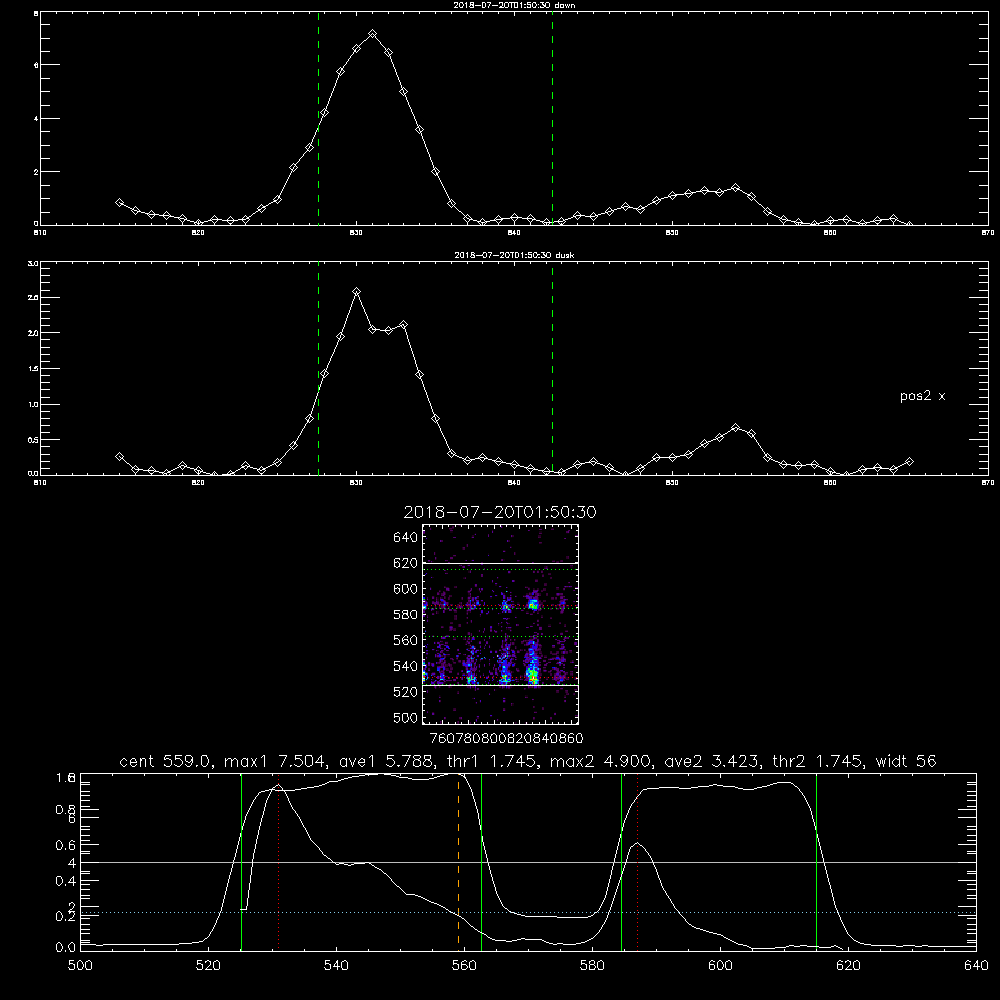The image size is (1000, 1000).
Task: Click 'ave2 3.423' in the stats line
Action: tap(711, 761)
